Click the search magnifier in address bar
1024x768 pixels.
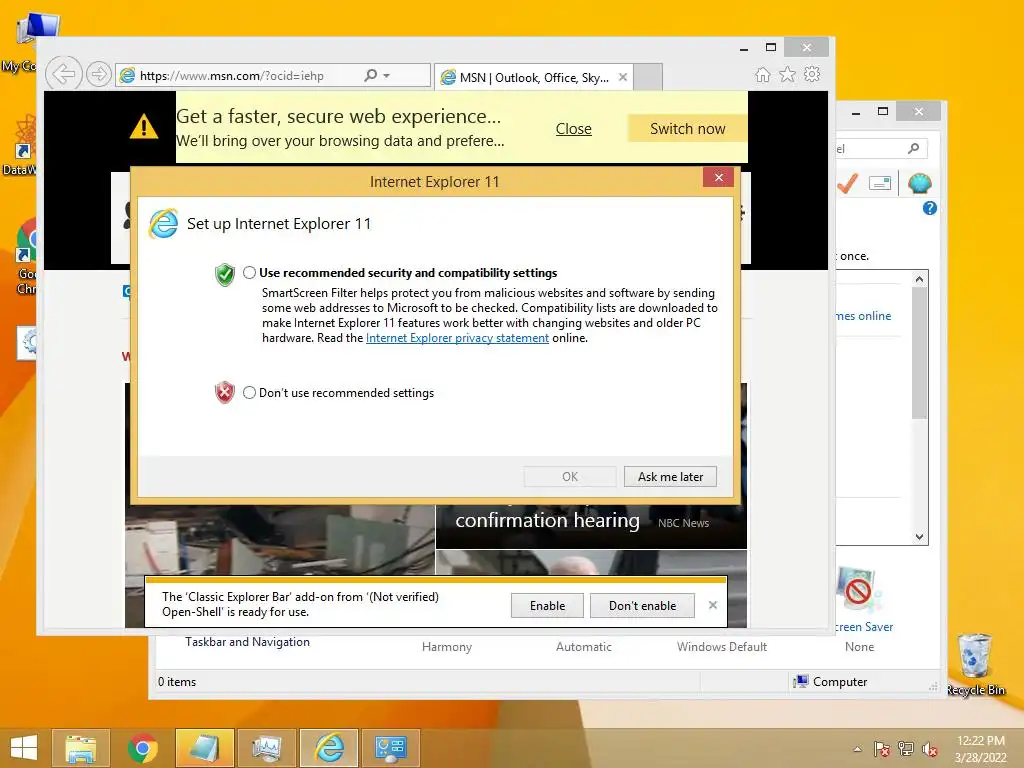point(370,76)
